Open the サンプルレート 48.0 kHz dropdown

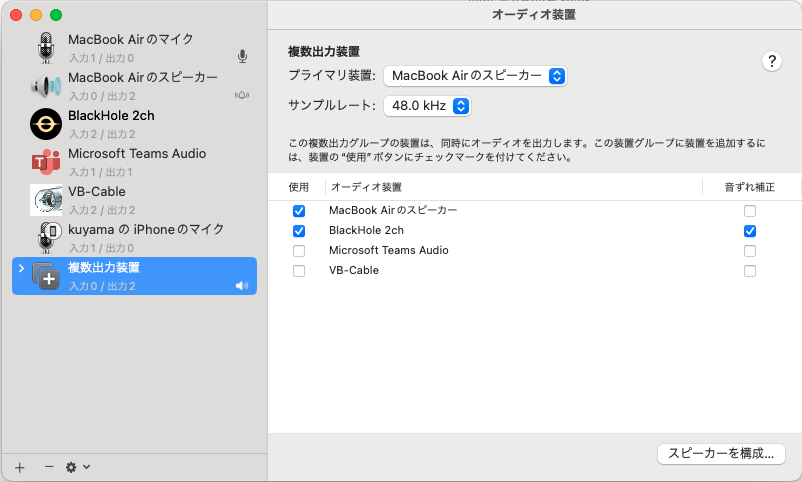[427, 106]
